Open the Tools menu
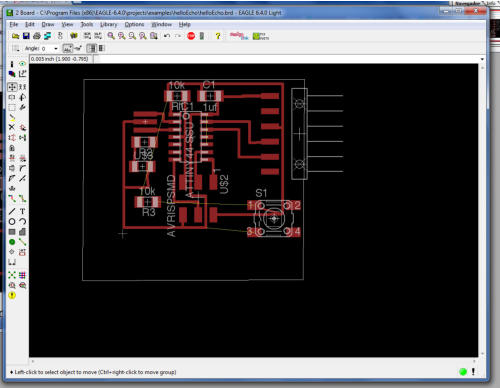500x388 pixels. click(87, 24)
